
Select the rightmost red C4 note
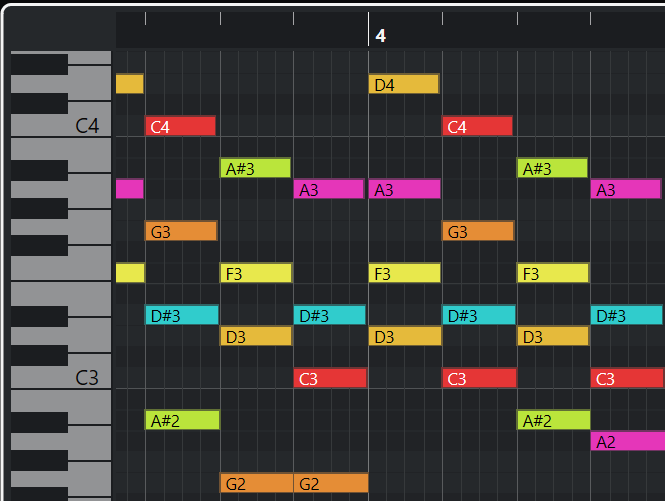(477, 127)
